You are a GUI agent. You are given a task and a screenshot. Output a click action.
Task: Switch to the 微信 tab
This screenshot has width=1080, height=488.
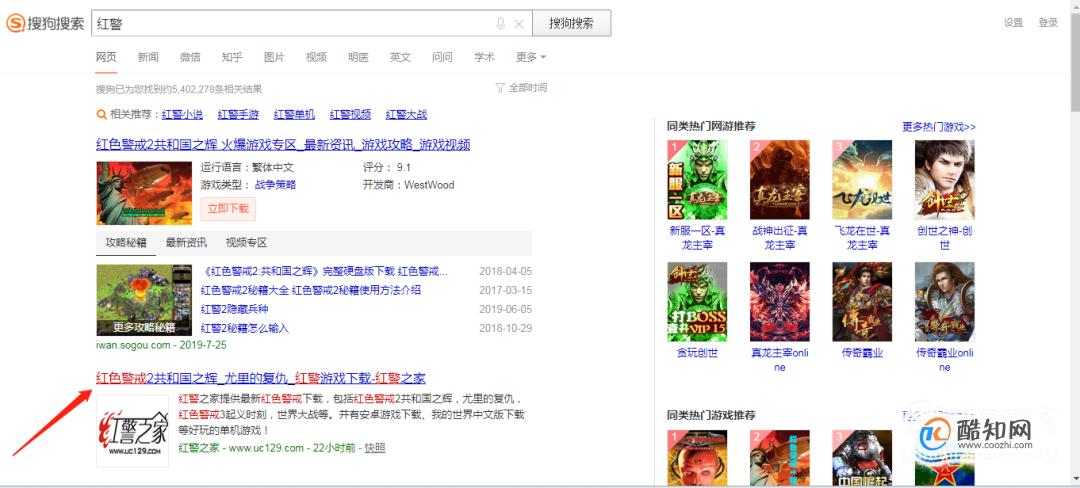(x=190, y=57)
